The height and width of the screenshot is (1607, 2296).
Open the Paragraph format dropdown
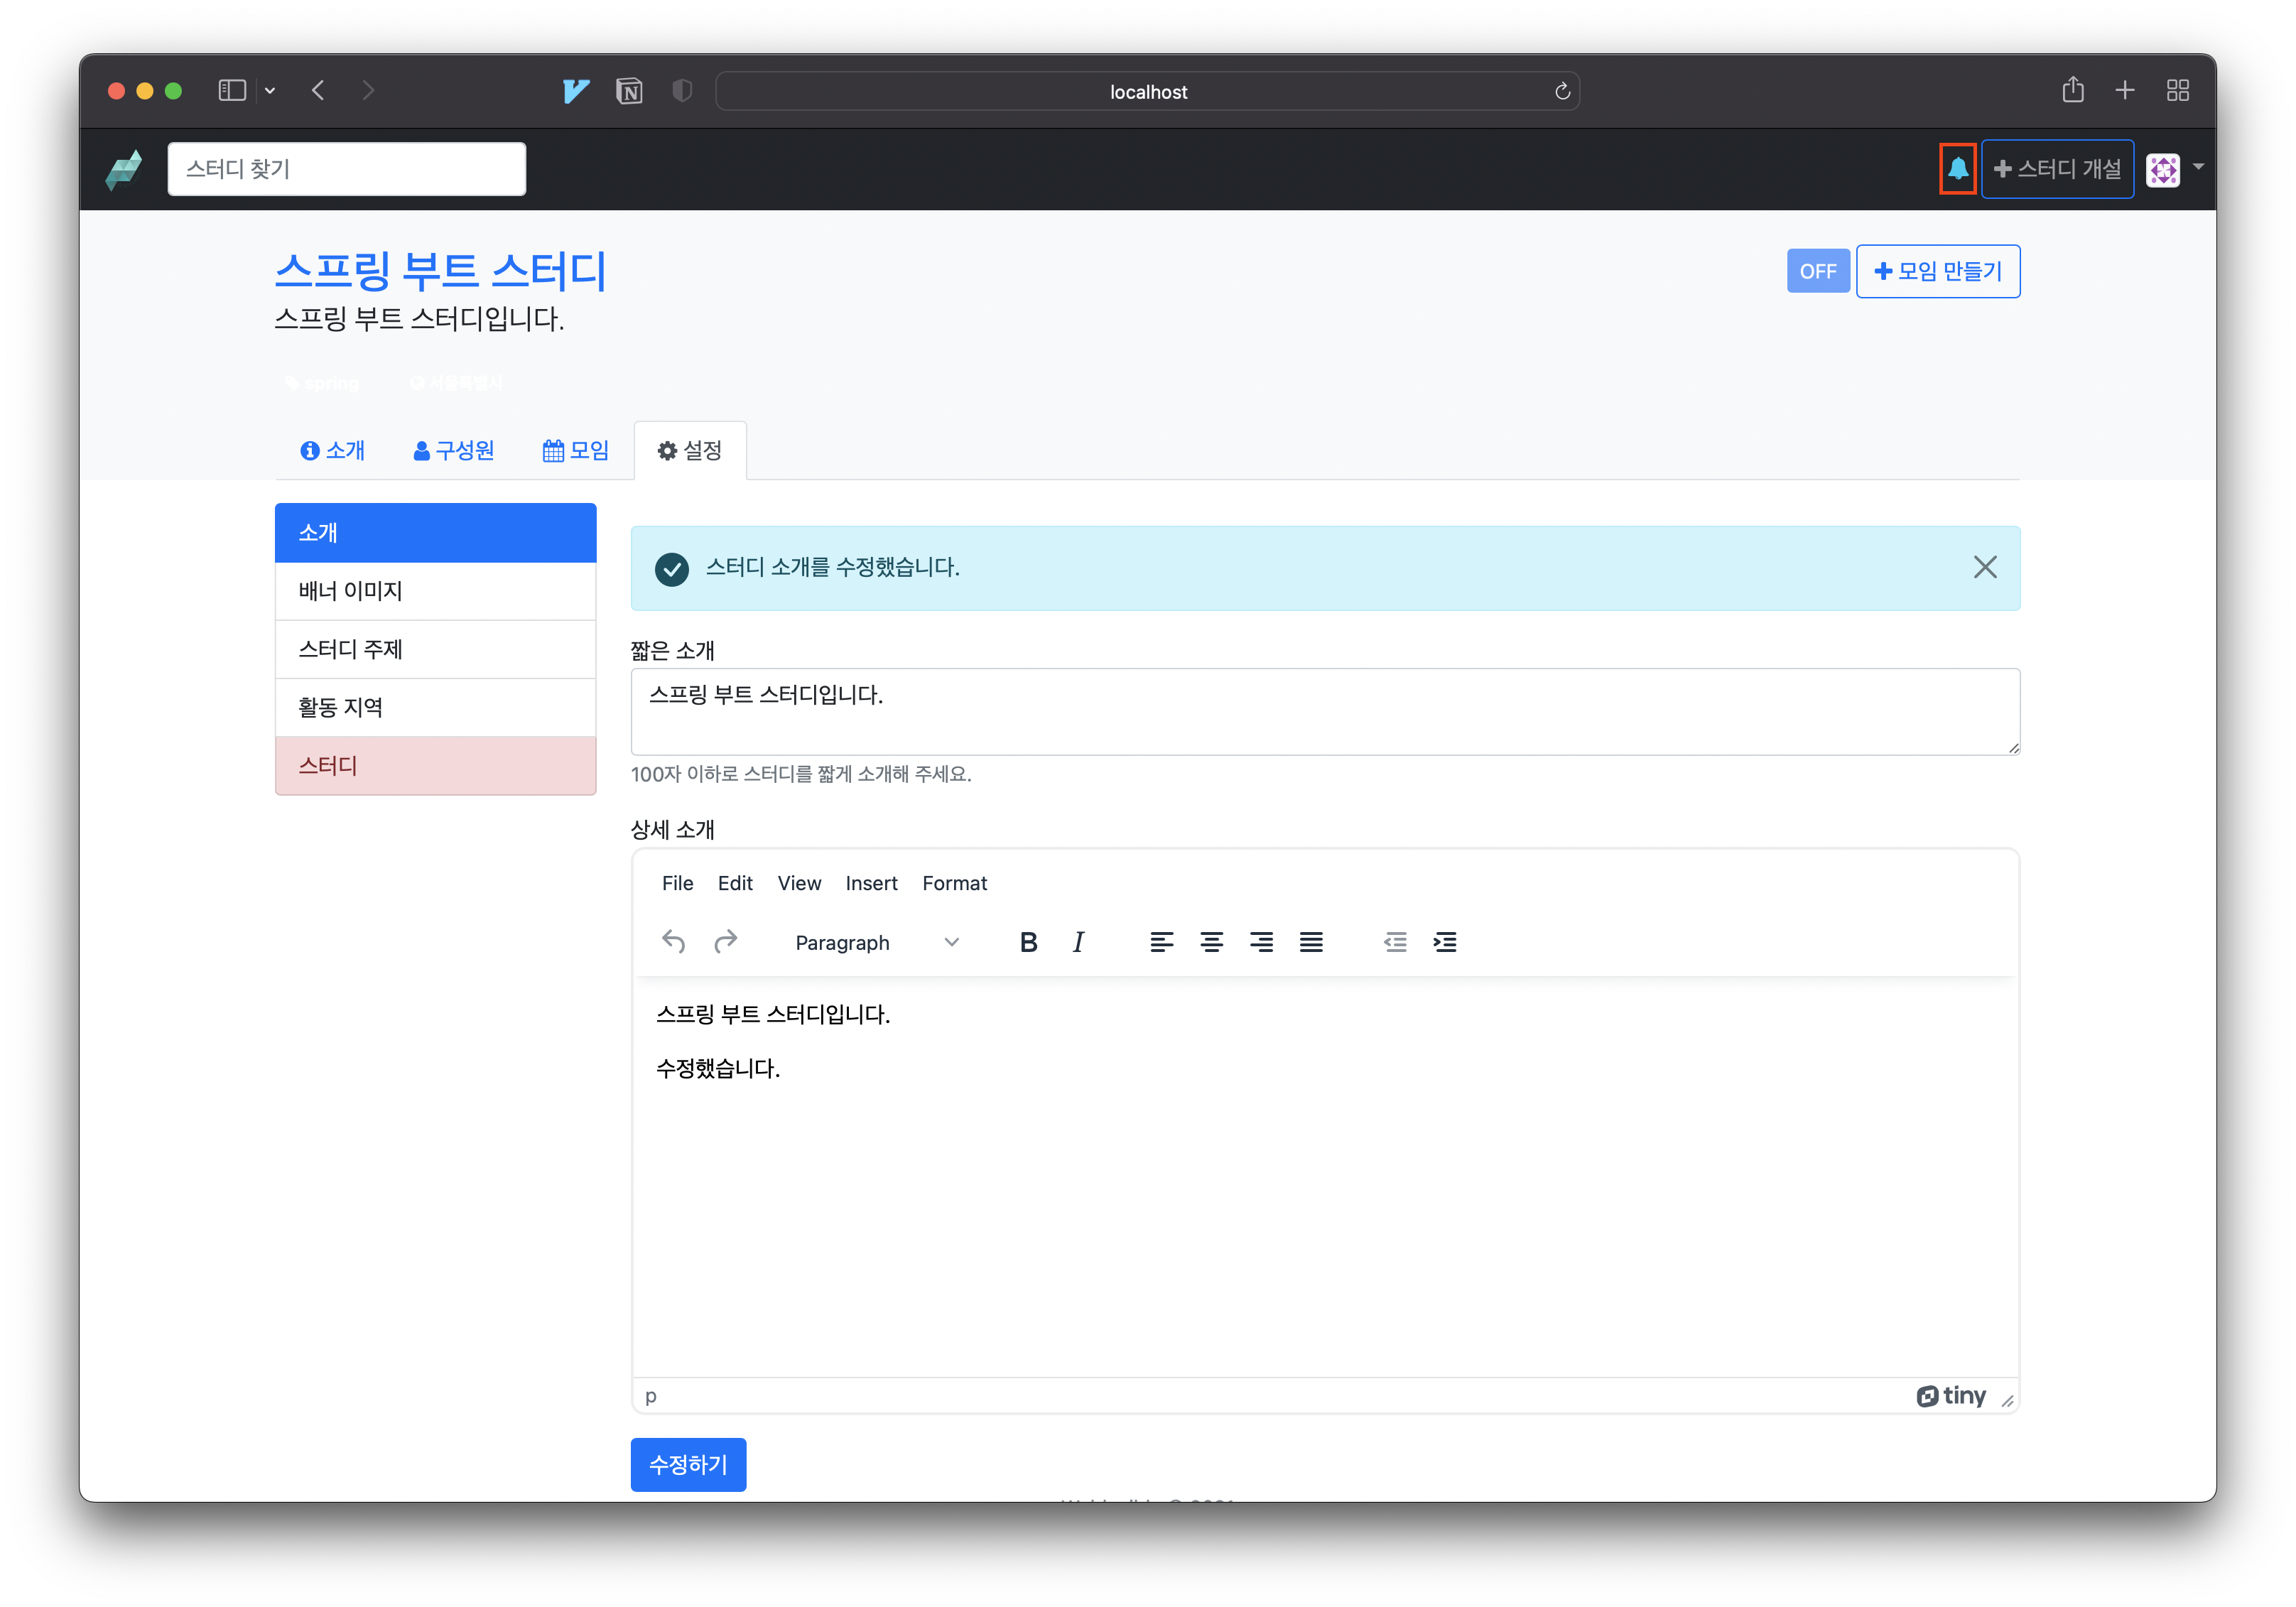[x=876, y=942]
